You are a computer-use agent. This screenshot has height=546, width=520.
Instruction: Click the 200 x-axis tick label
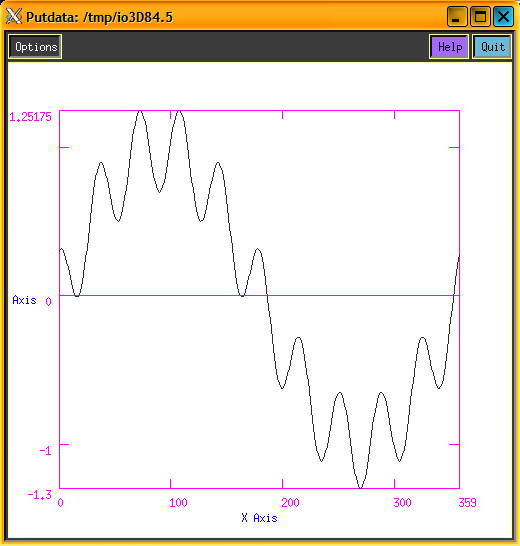point(290,502)
